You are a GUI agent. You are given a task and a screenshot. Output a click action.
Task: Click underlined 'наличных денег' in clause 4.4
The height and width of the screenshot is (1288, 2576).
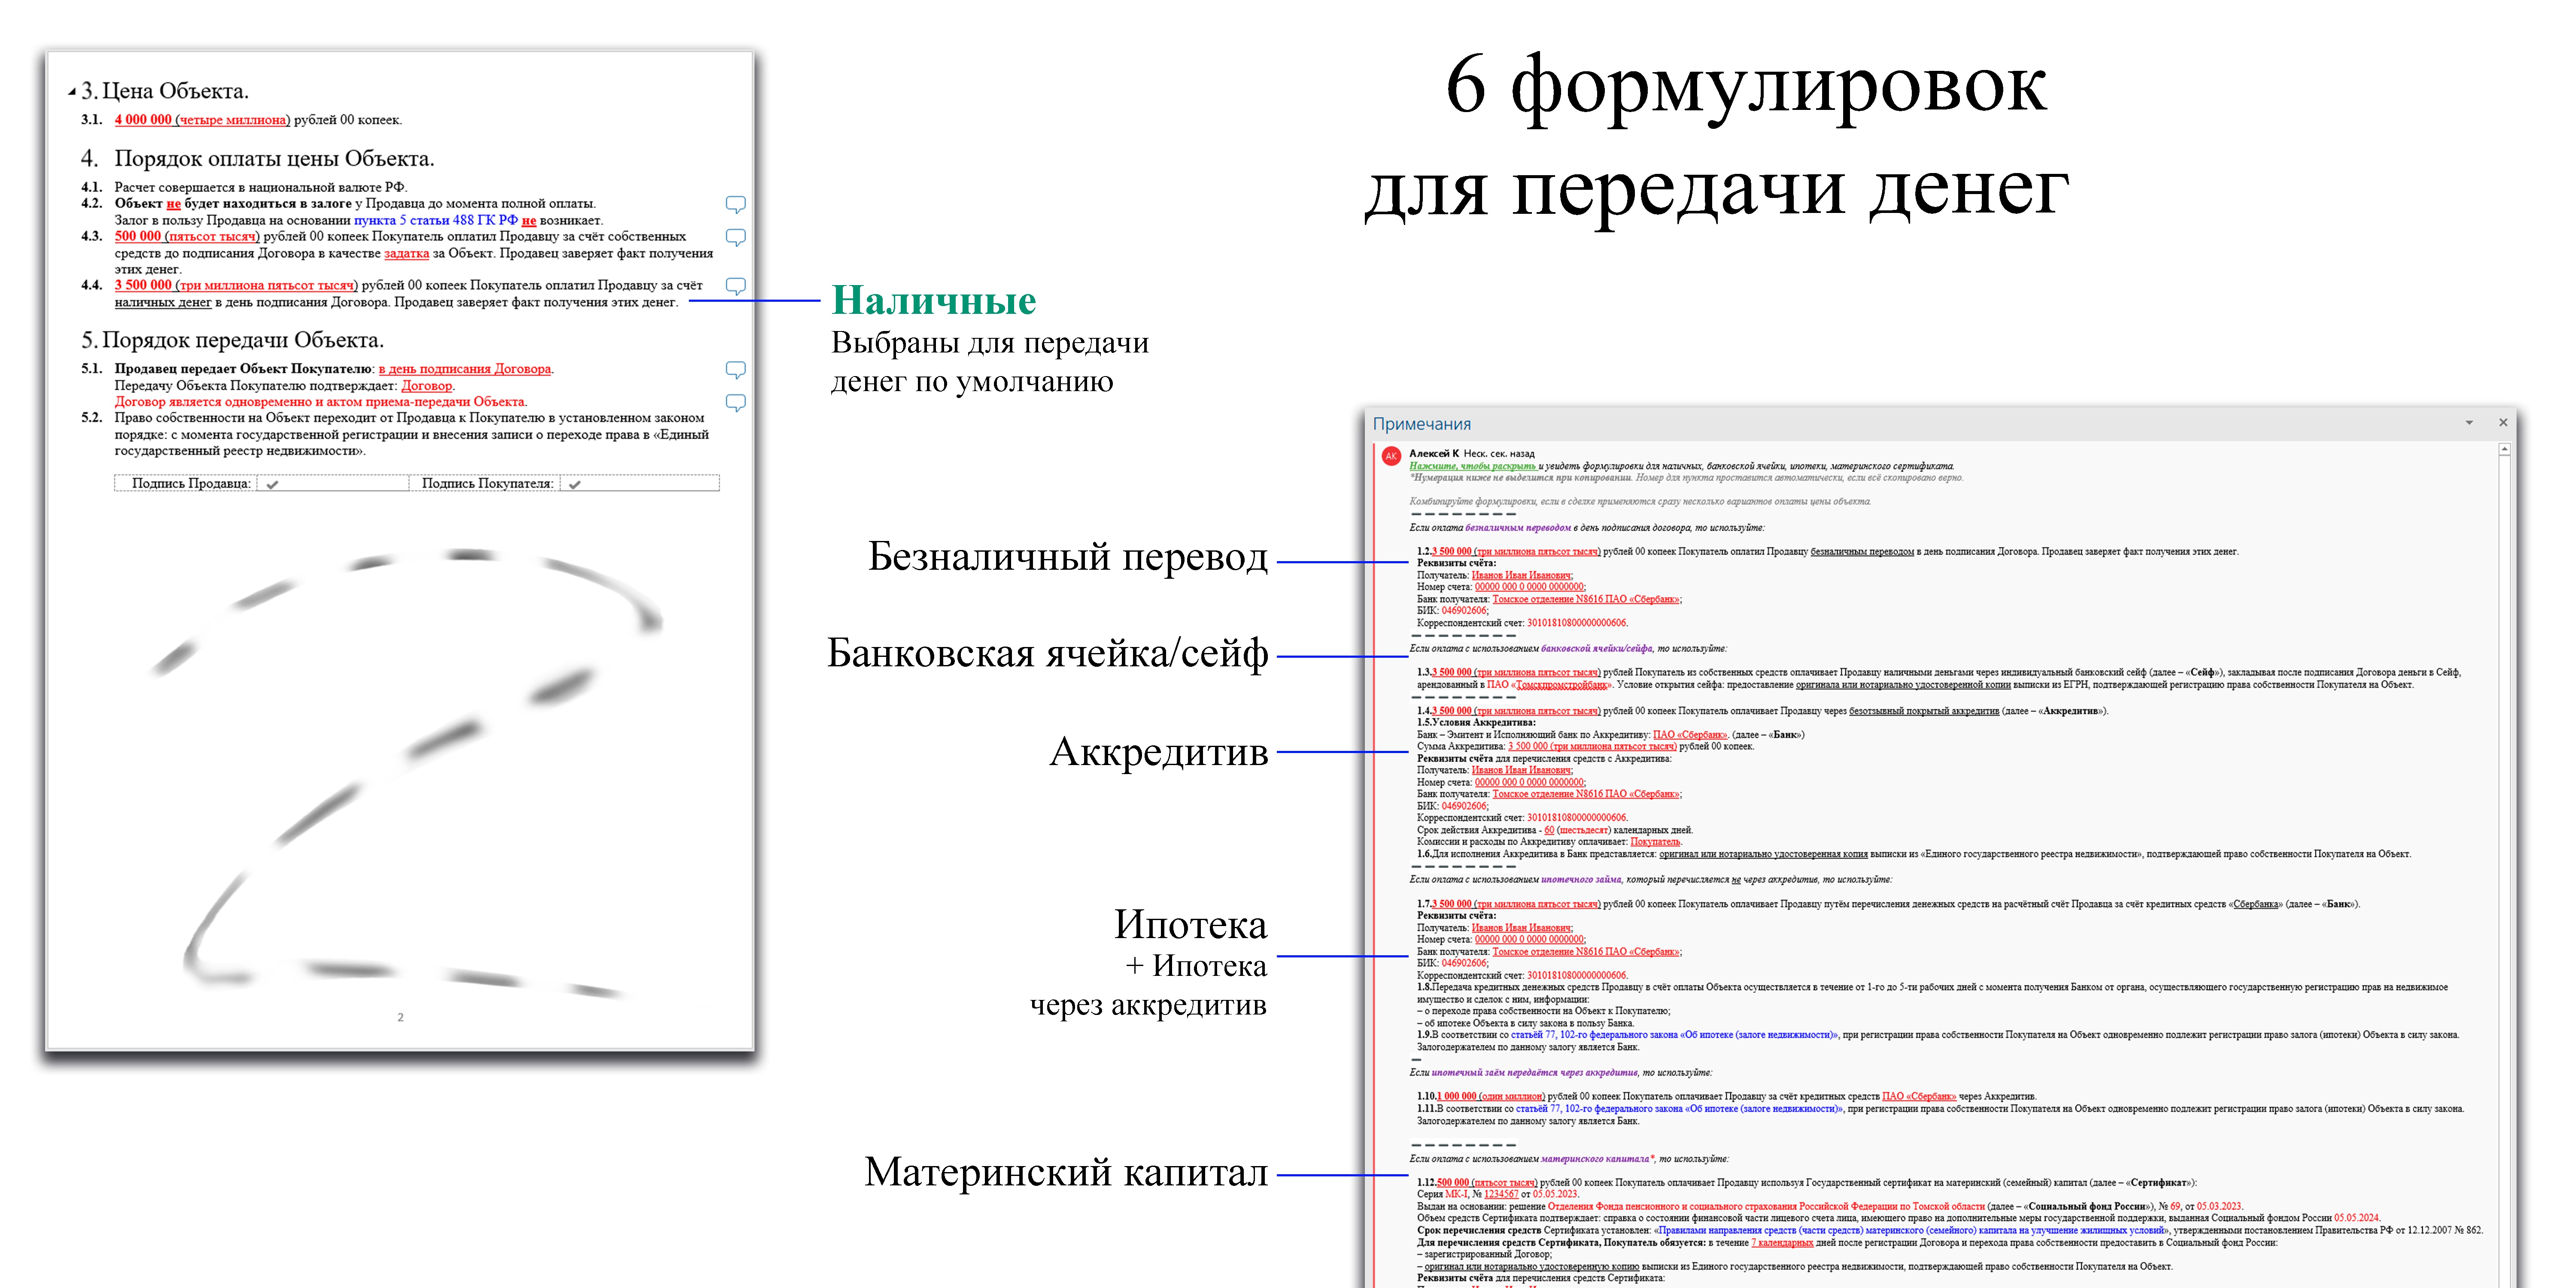click(x=163, y=302)
